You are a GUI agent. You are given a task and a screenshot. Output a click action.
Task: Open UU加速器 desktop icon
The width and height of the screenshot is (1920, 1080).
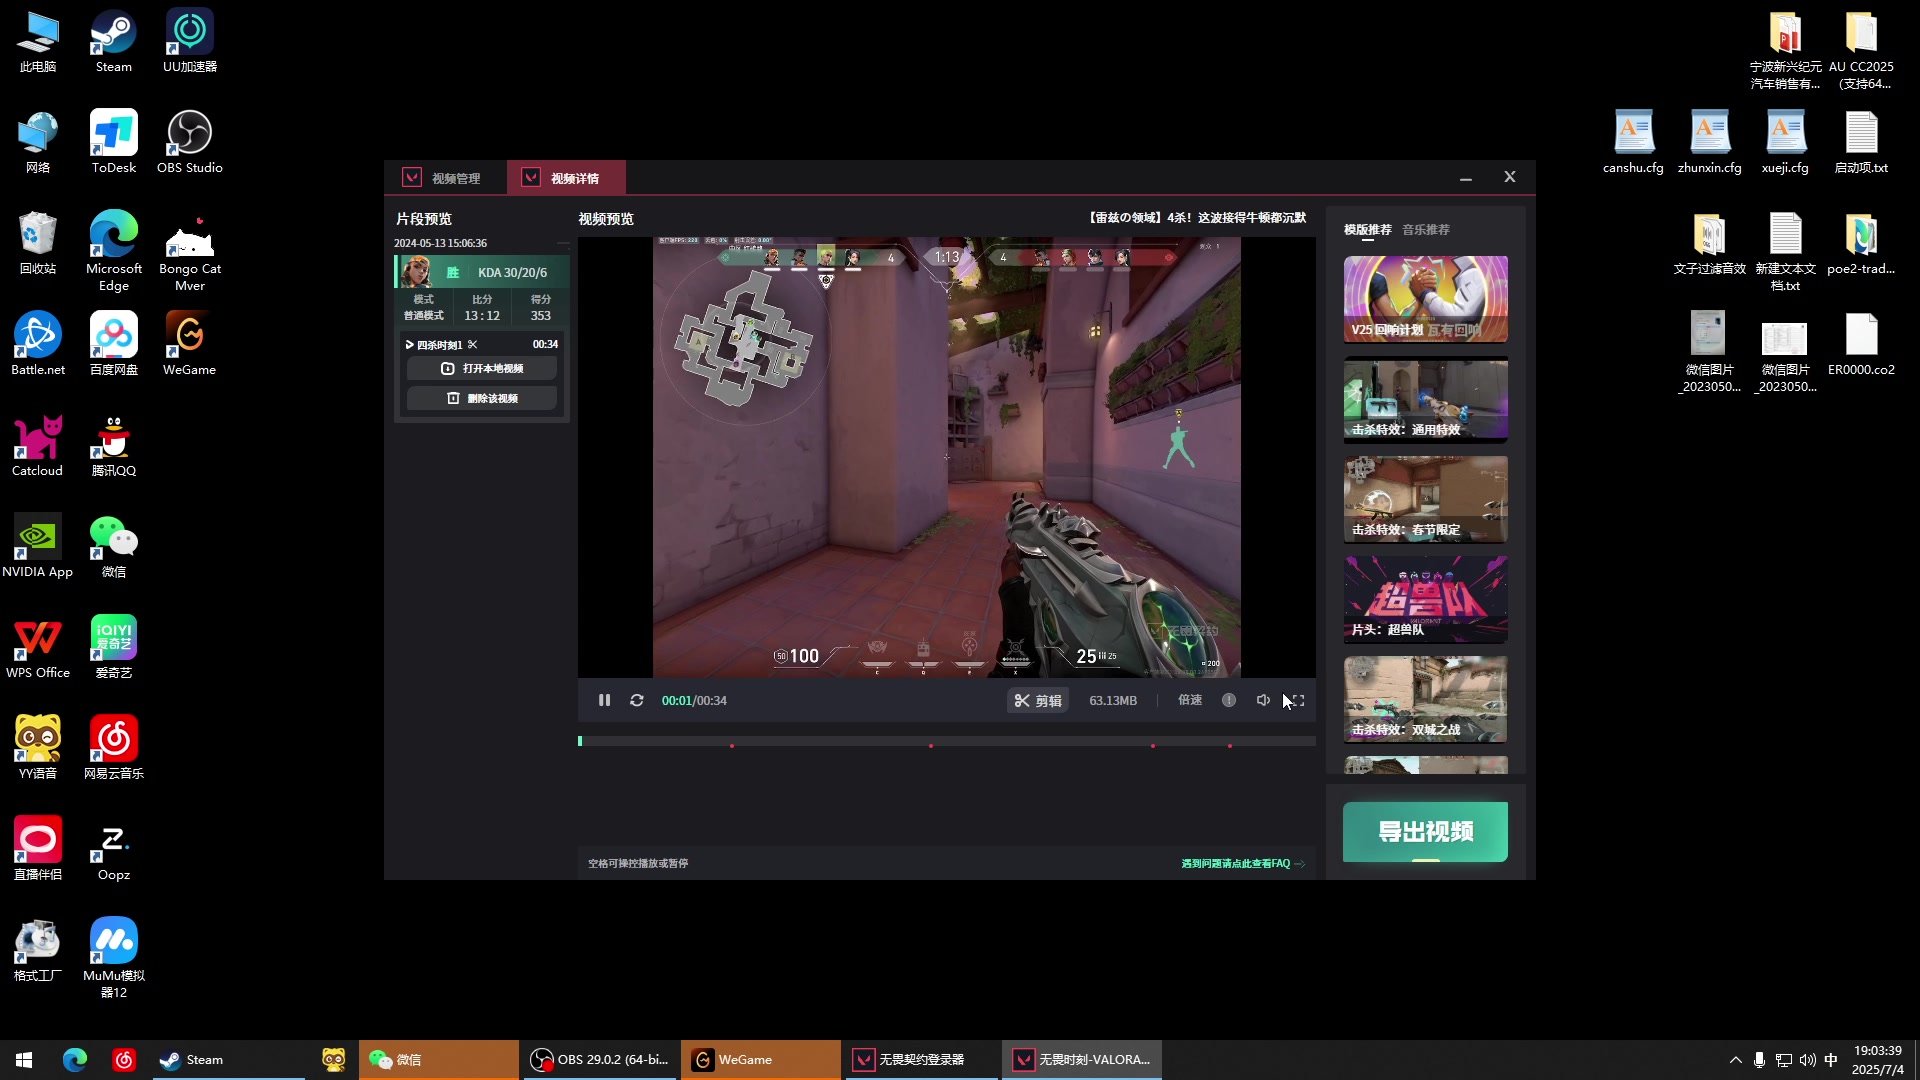(x=190, y=43)
